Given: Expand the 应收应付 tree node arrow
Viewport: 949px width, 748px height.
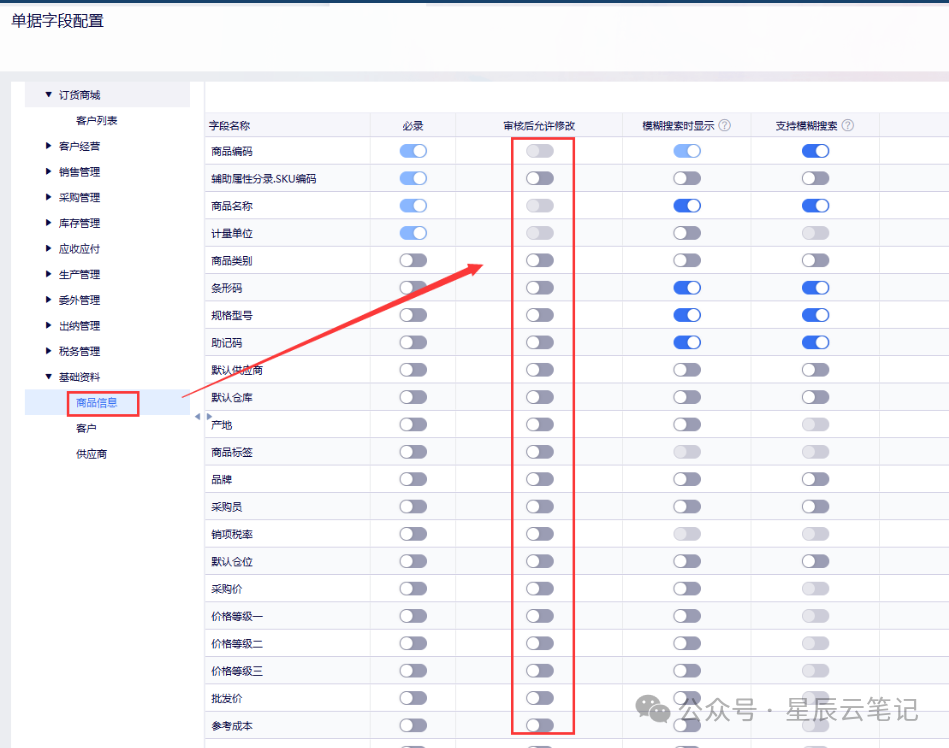Looking at the screenshot, I should pos(48,248).
